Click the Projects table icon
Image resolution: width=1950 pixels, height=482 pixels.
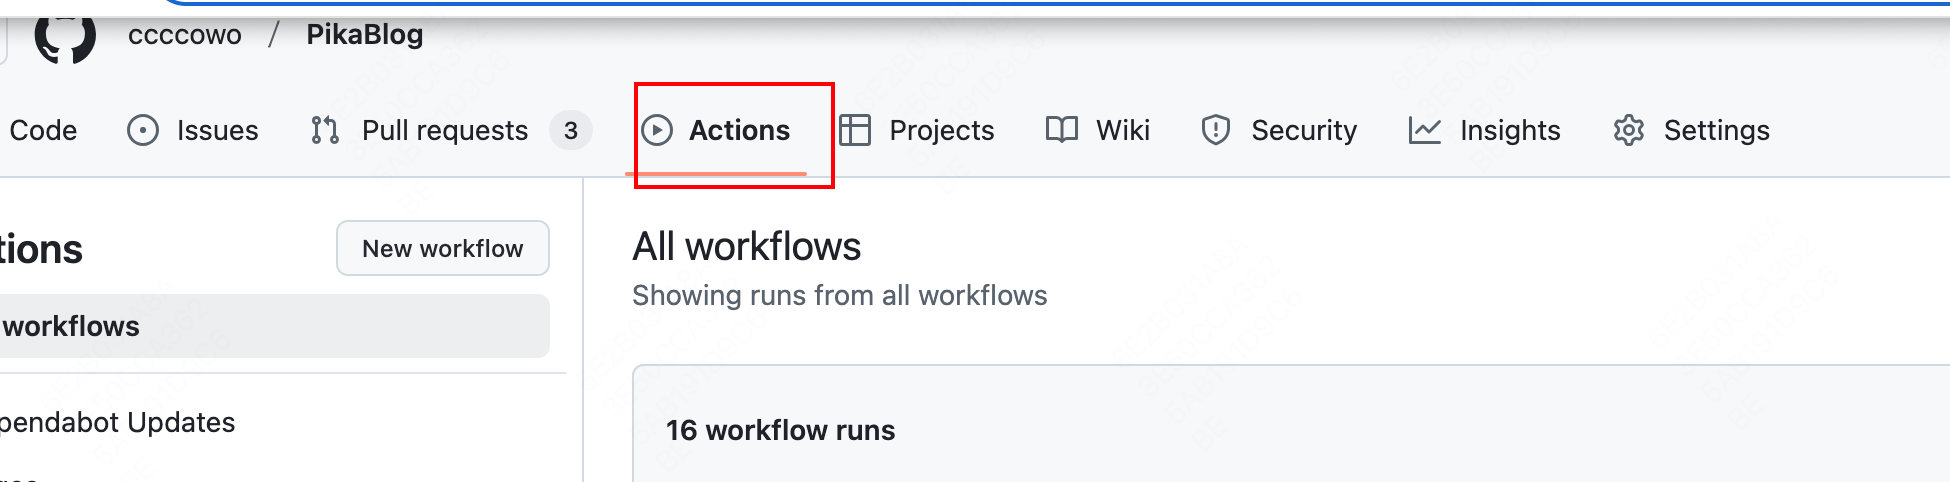tap(855, 130)
